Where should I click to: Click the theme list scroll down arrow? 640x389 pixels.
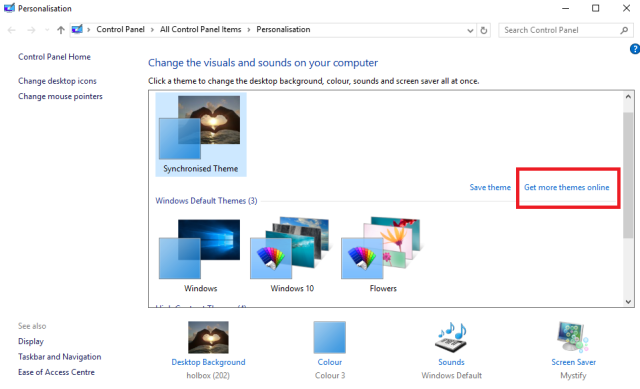(628, 302)
